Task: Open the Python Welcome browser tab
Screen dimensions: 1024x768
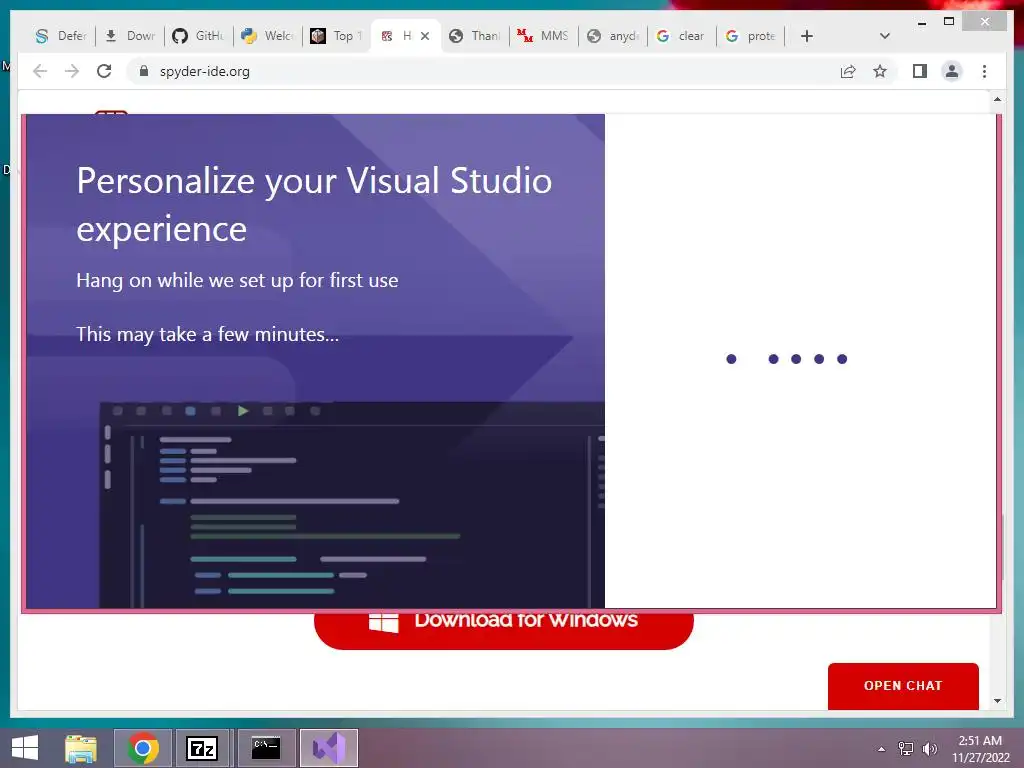Action: click(x=268, y=36)
